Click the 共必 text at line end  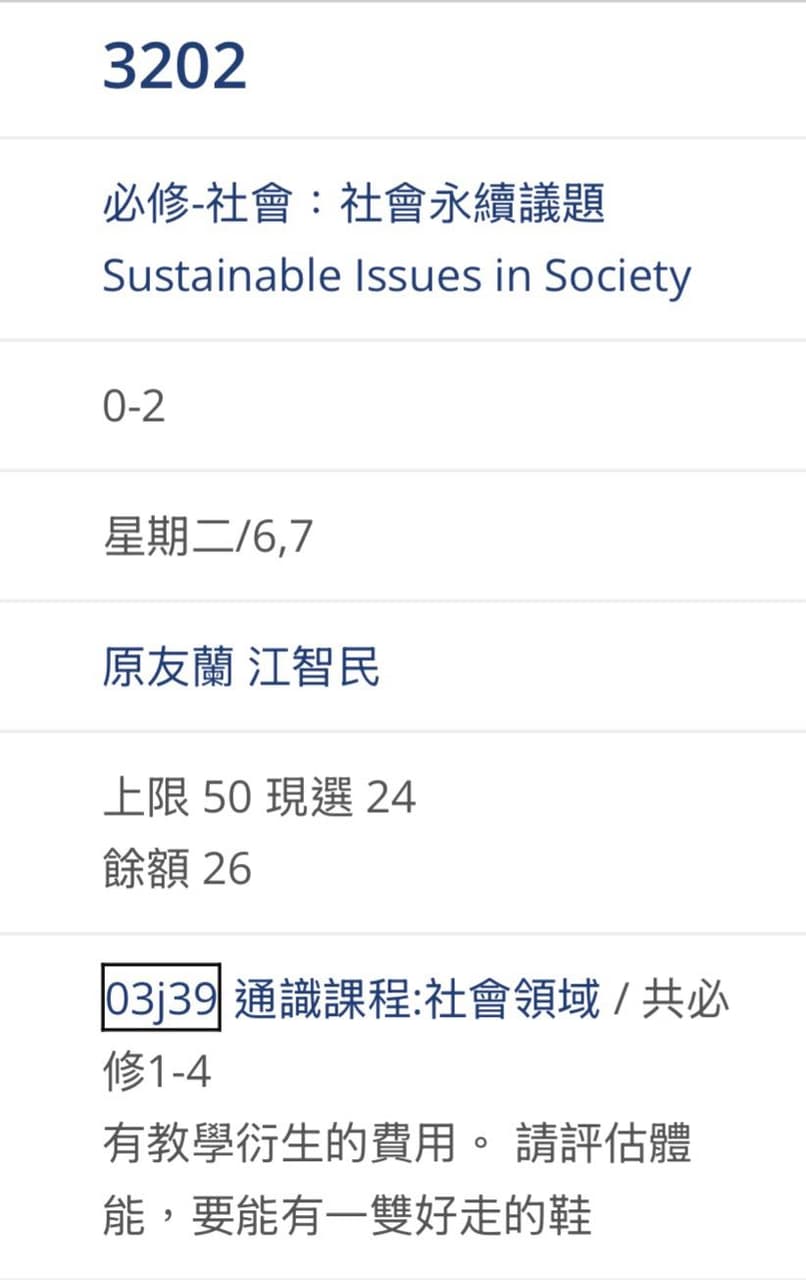tap(686, 999)
